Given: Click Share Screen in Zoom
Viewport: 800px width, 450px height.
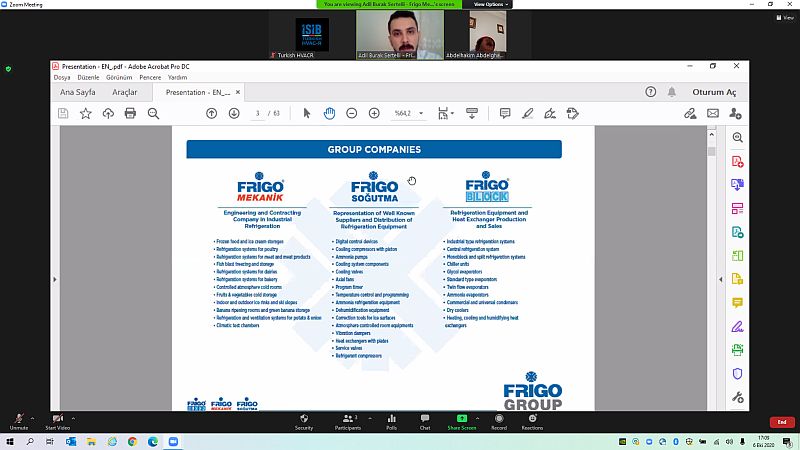Looking at the screenshot, I should tap(462, 421).
